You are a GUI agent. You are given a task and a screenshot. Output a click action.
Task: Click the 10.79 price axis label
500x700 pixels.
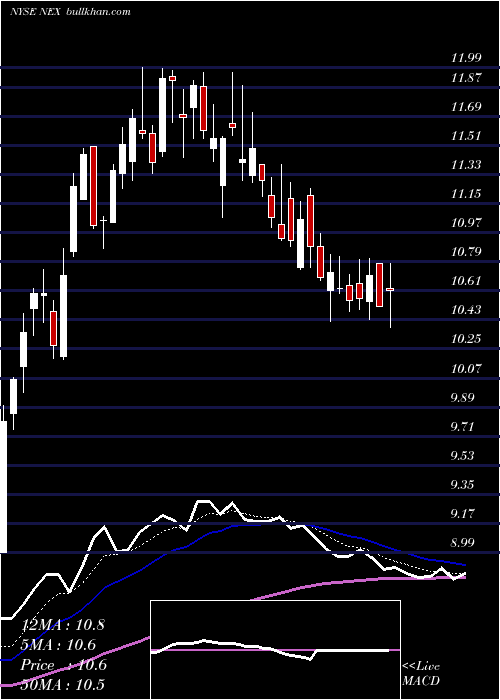[x=466, y=252]
